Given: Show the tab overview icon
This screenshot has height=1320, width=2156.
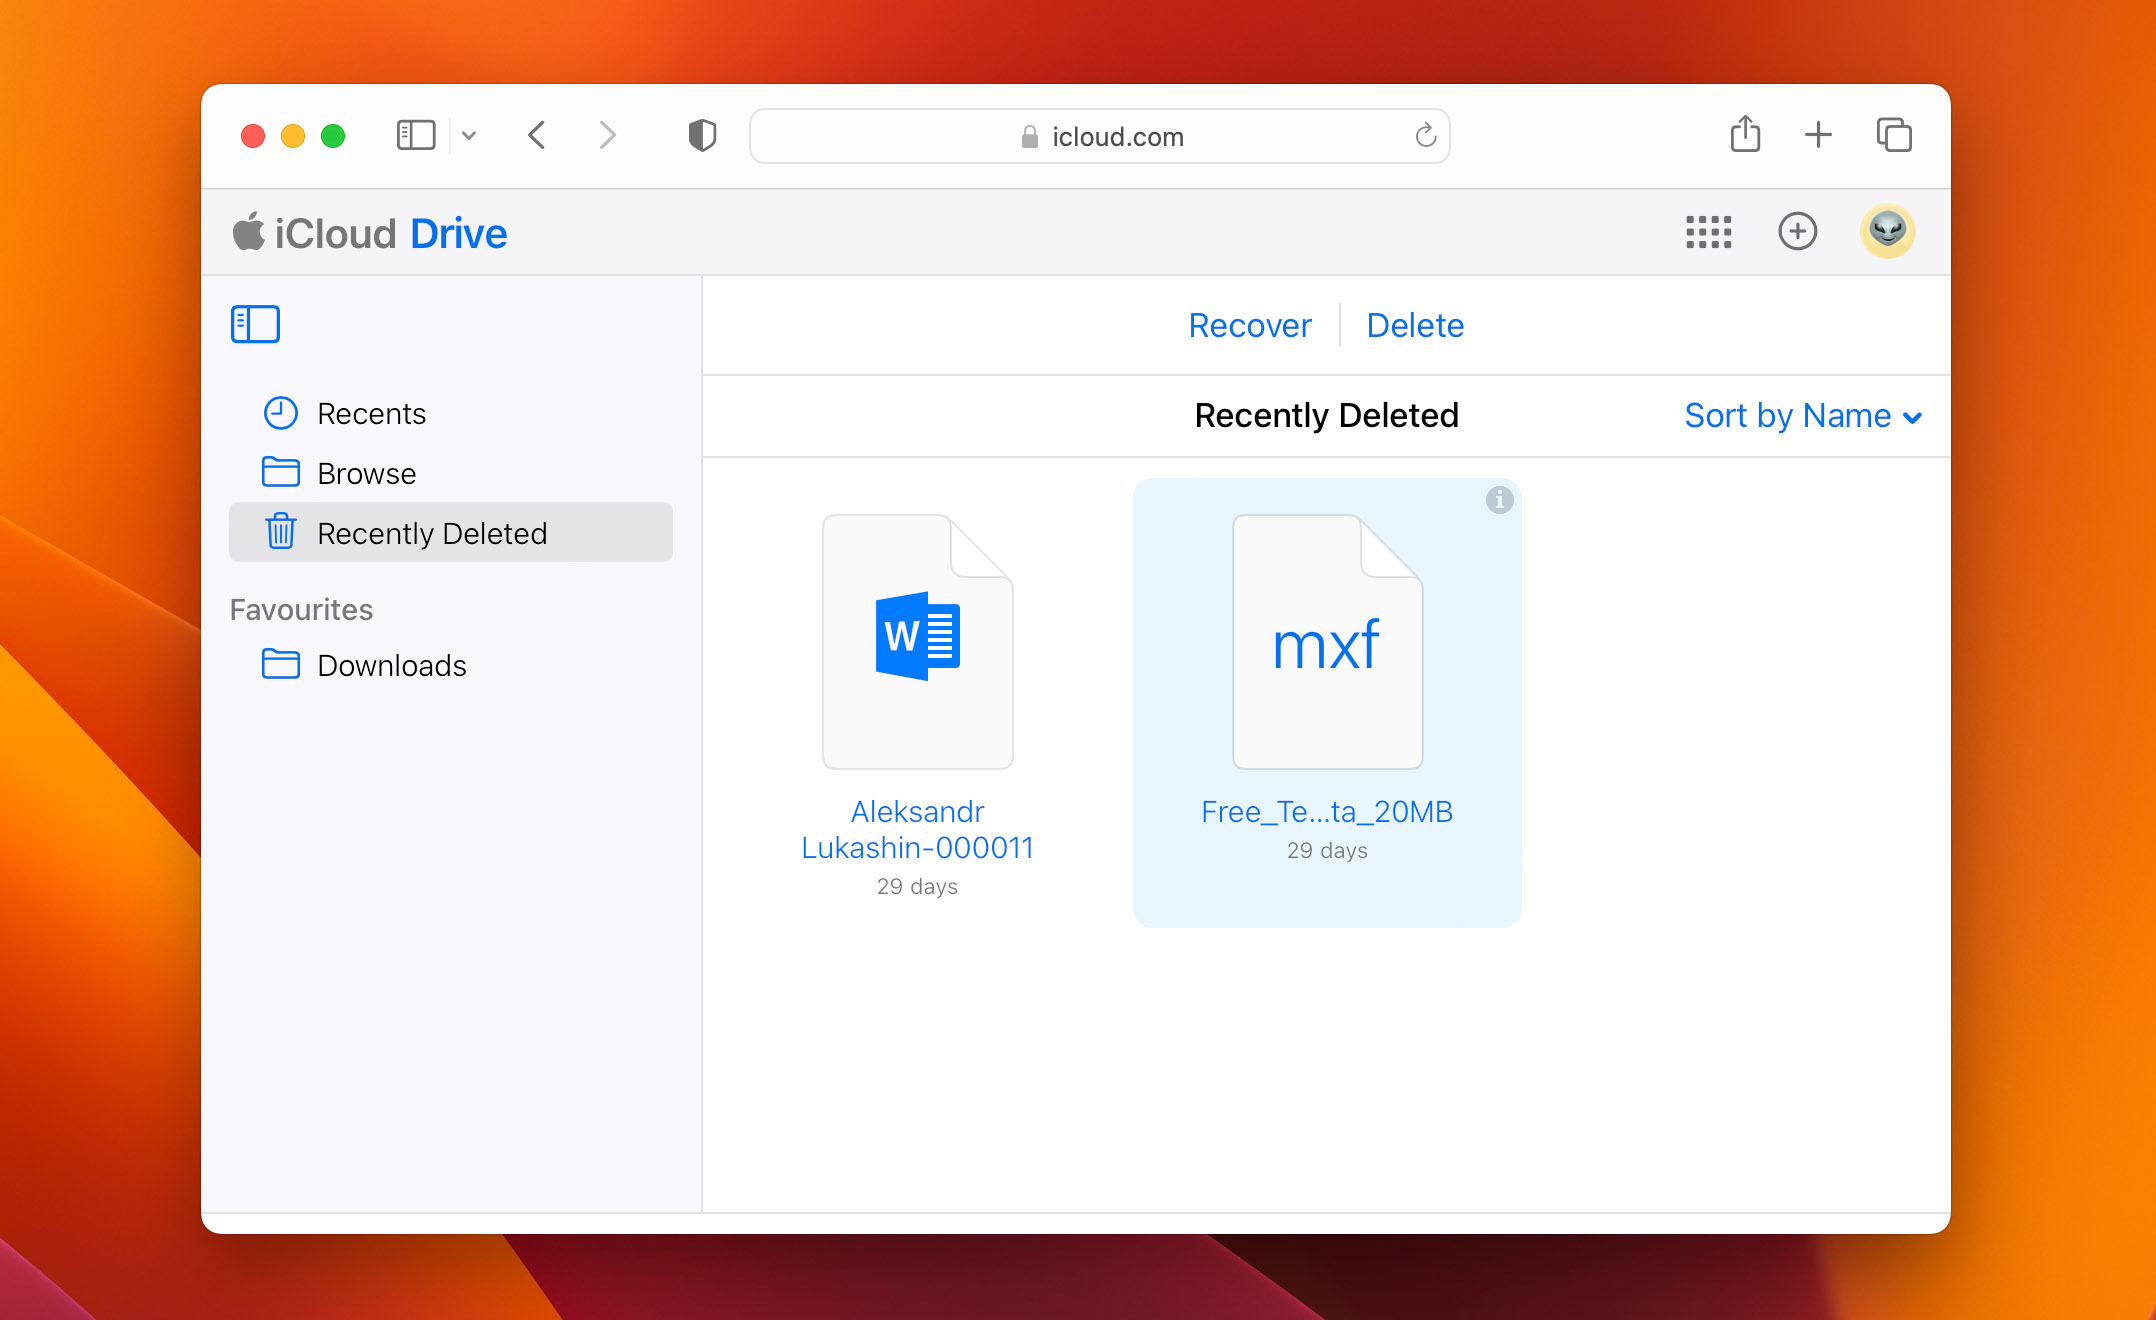Looking at the screenshot, I should [1894, 135].
